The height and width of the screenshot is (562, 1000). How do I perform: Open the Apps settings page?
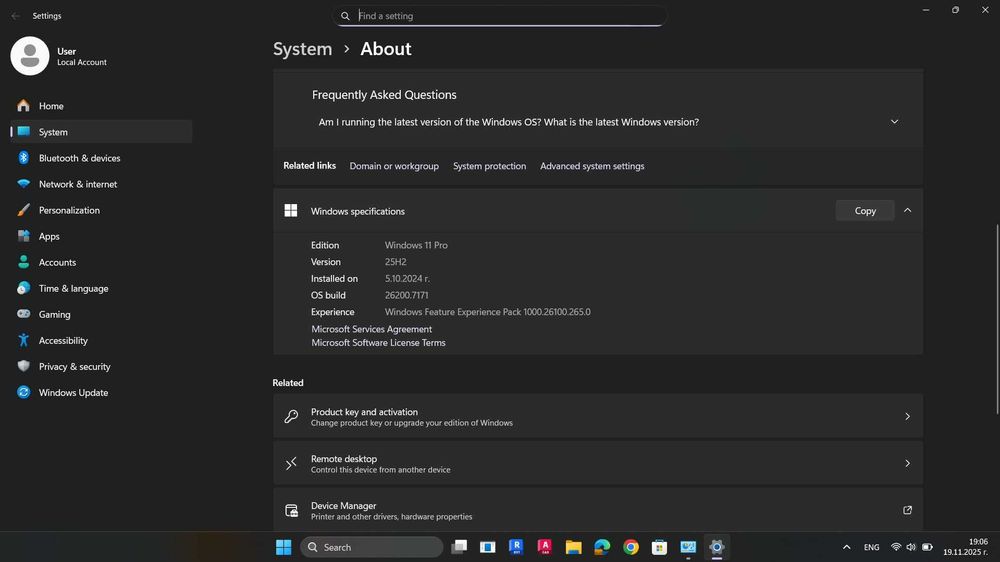[x=101, y=237]
